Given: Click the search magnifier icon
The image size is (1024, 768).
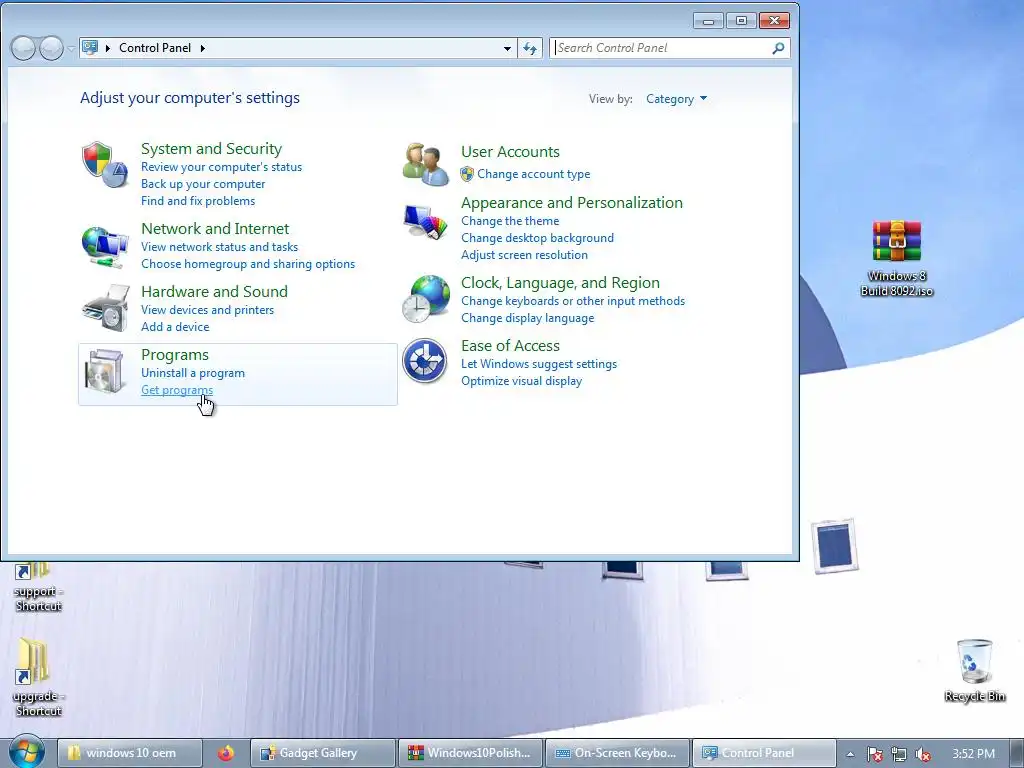Looking at the screenshot, I should 778,48.
